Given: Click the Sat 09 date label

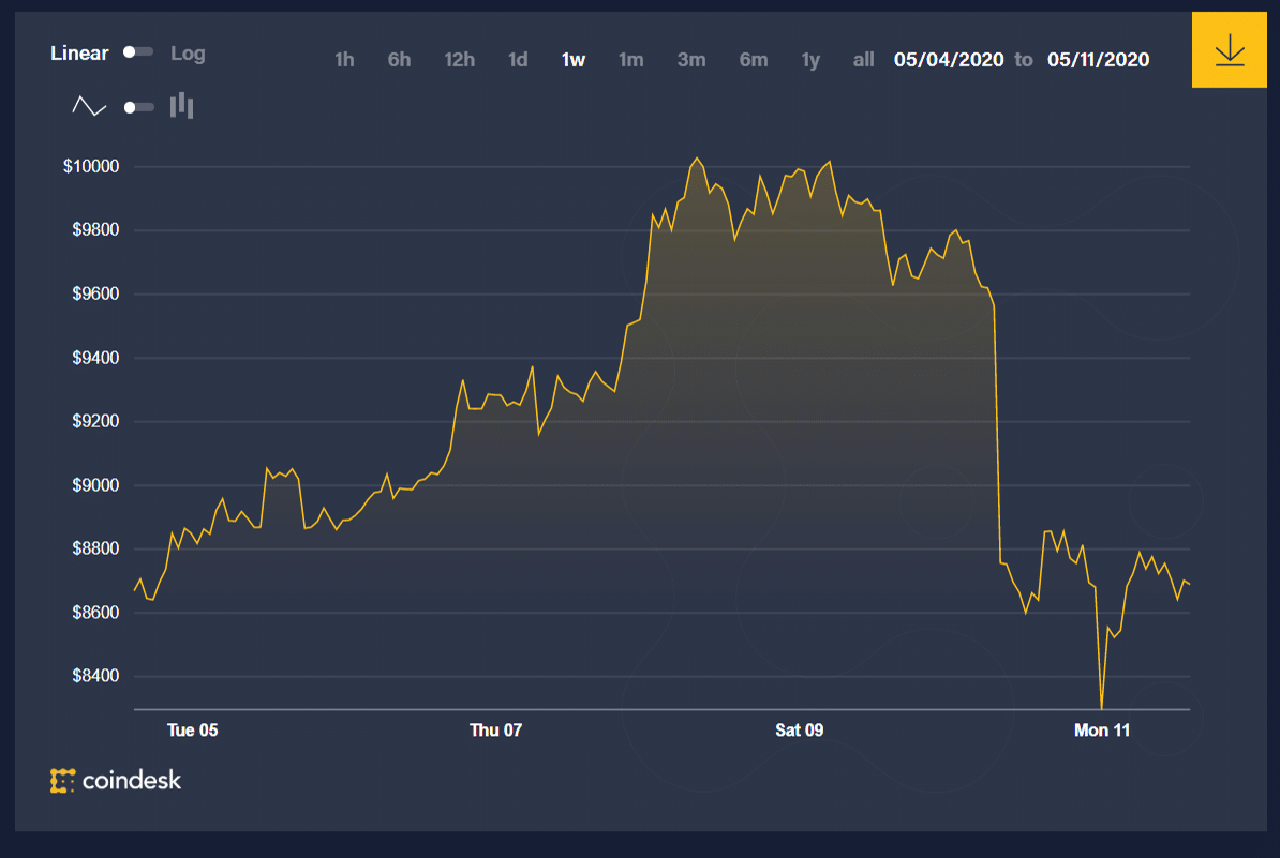Looking at the screenshot, I should click(x=799, y=730).
